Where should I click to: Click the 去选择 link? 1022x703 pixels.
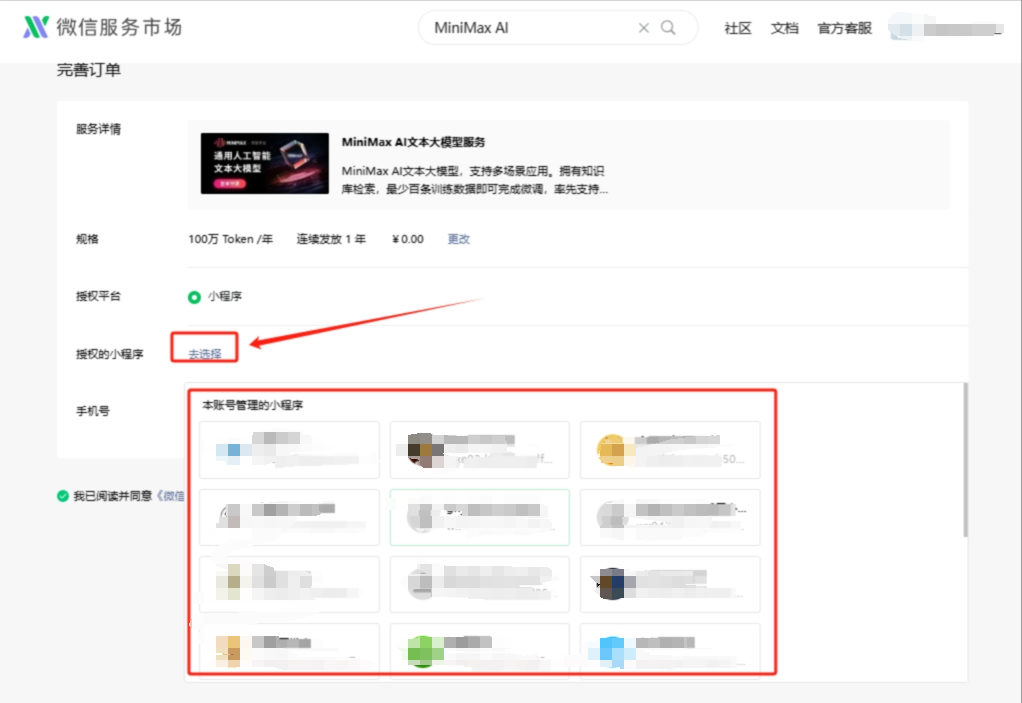205,354
